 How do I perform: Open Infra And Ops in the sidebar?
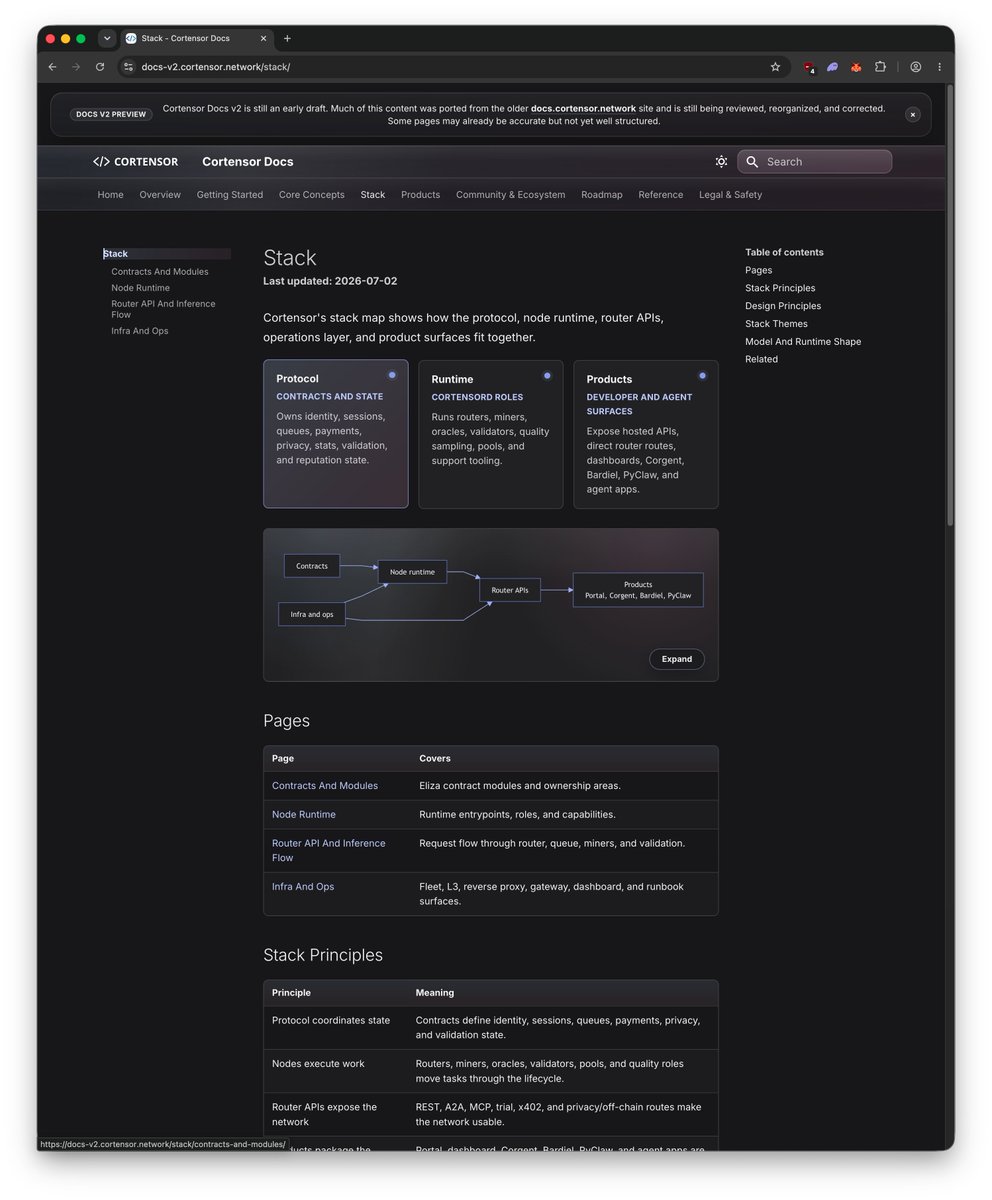point(139,331)
